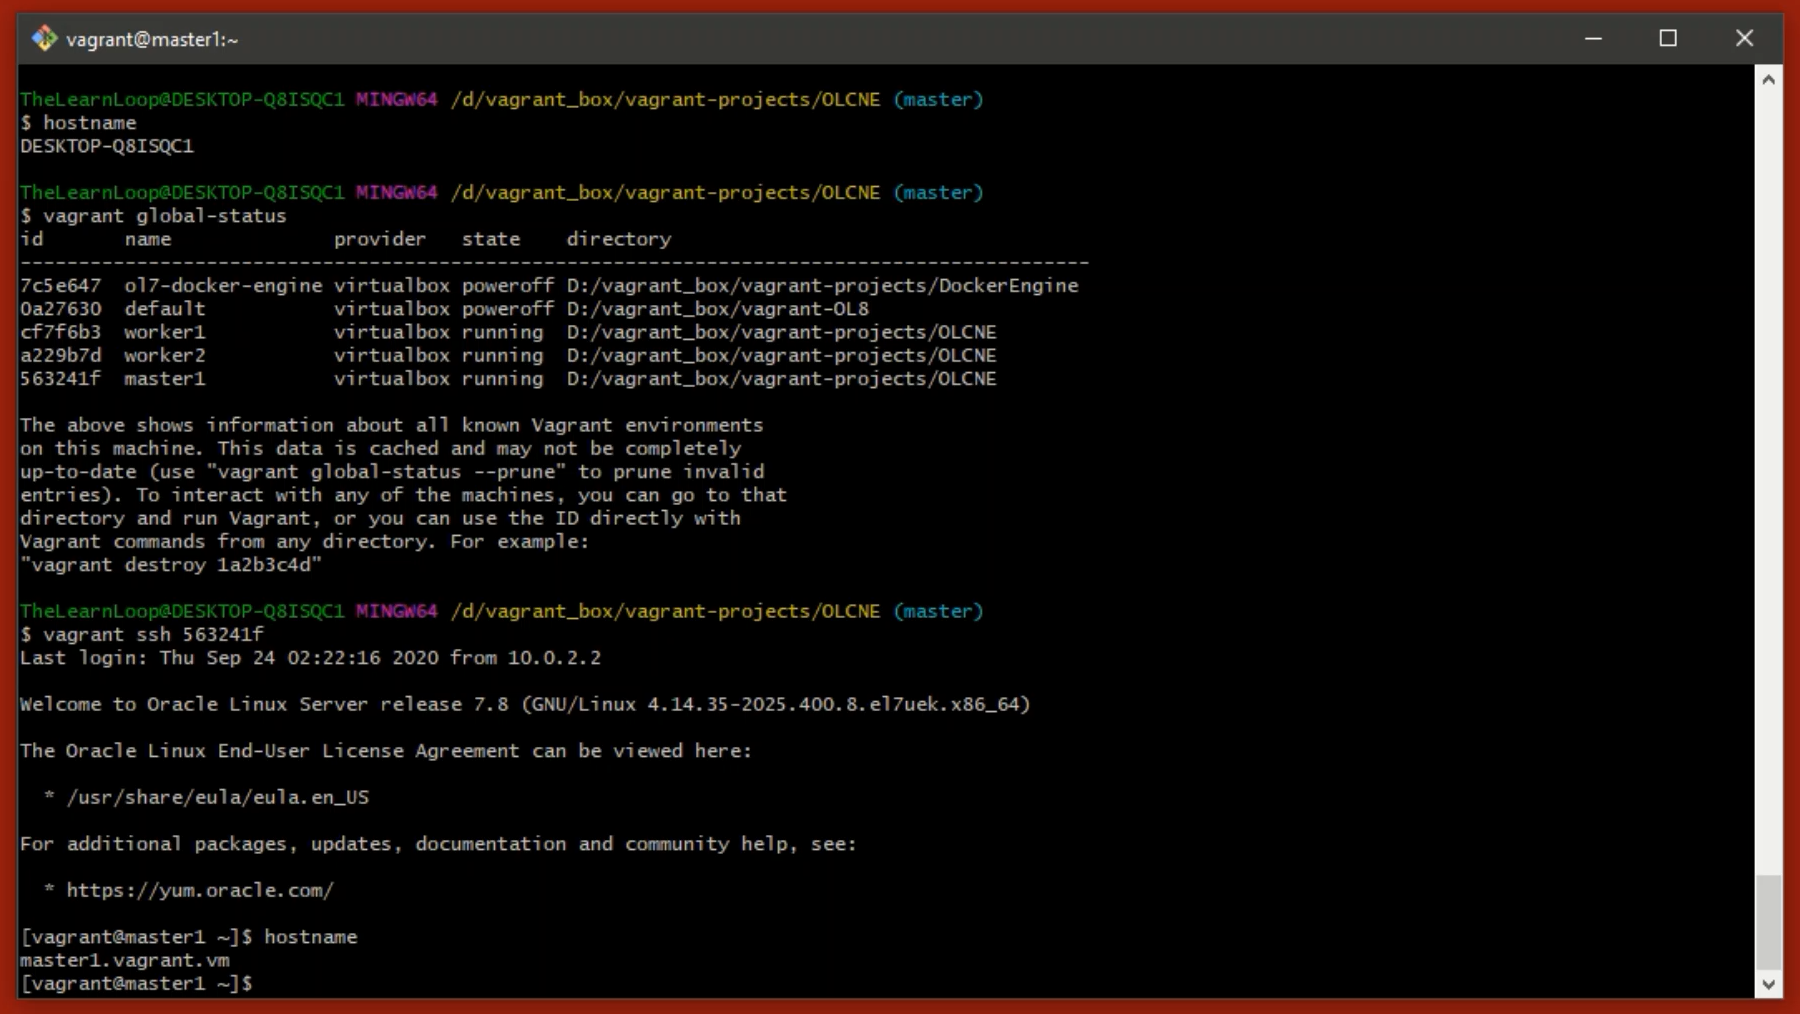Click the /usr/share/eula/eula.en_US path

[218, 797]
